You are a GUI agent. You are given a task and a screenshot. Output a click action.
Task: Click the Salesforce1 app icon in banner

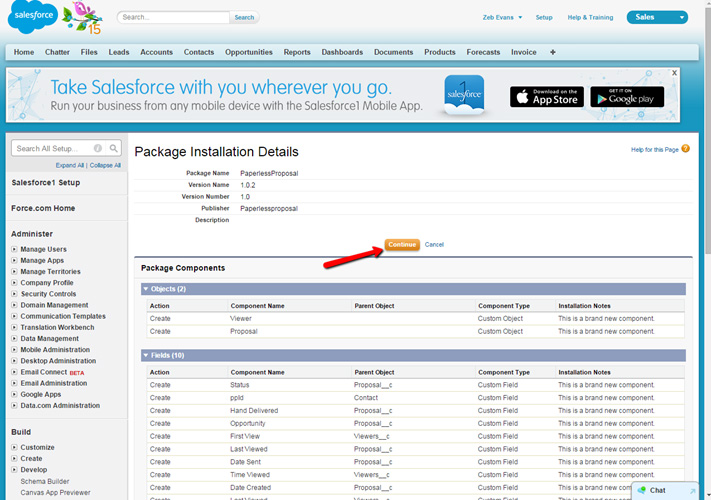[x=464, y=95]
